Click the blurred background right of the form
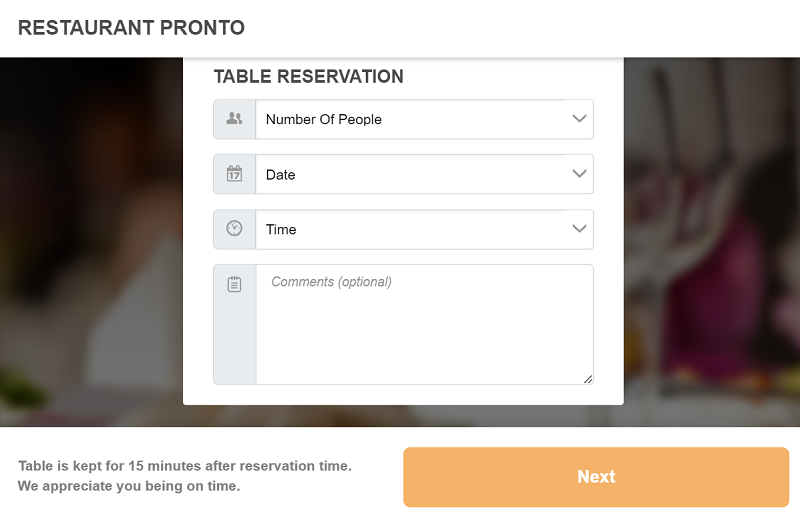The height and width of the screenshot is (520, 800). click(x=712, y=240)
